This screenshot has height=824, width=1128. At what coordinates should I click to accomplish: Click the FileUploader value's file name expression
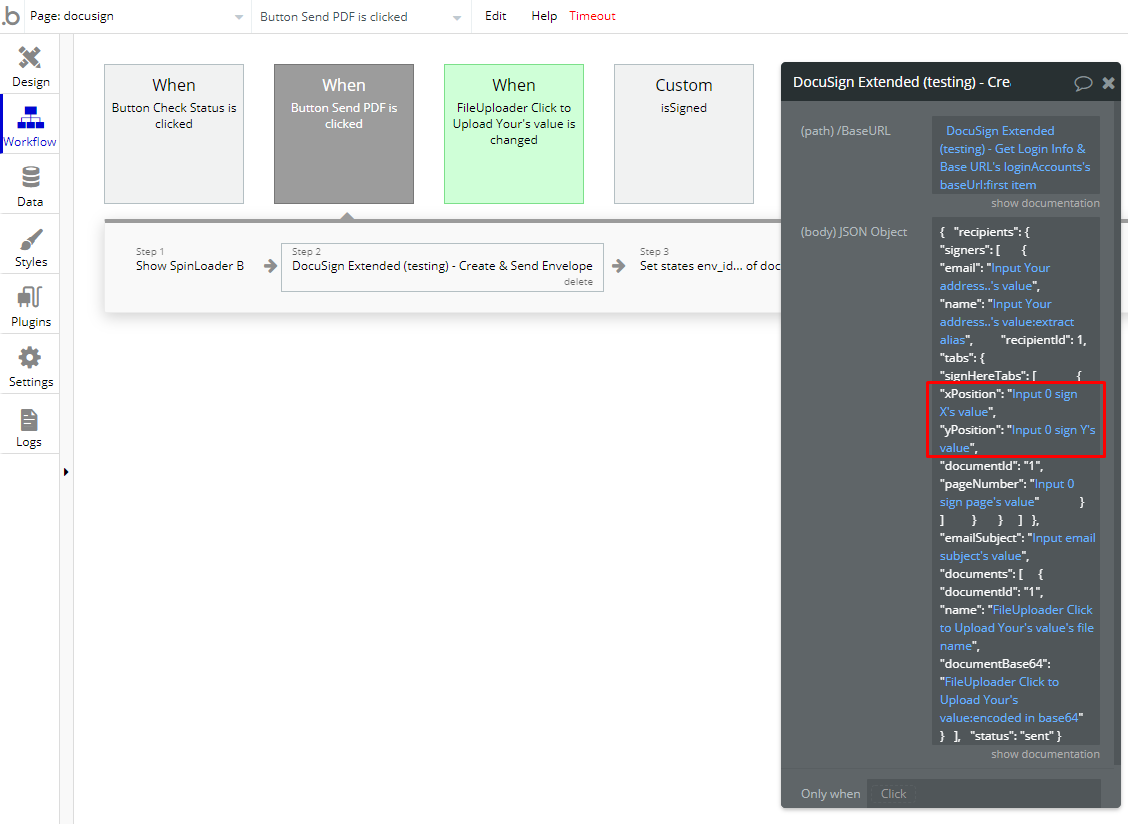(1016, 628)
